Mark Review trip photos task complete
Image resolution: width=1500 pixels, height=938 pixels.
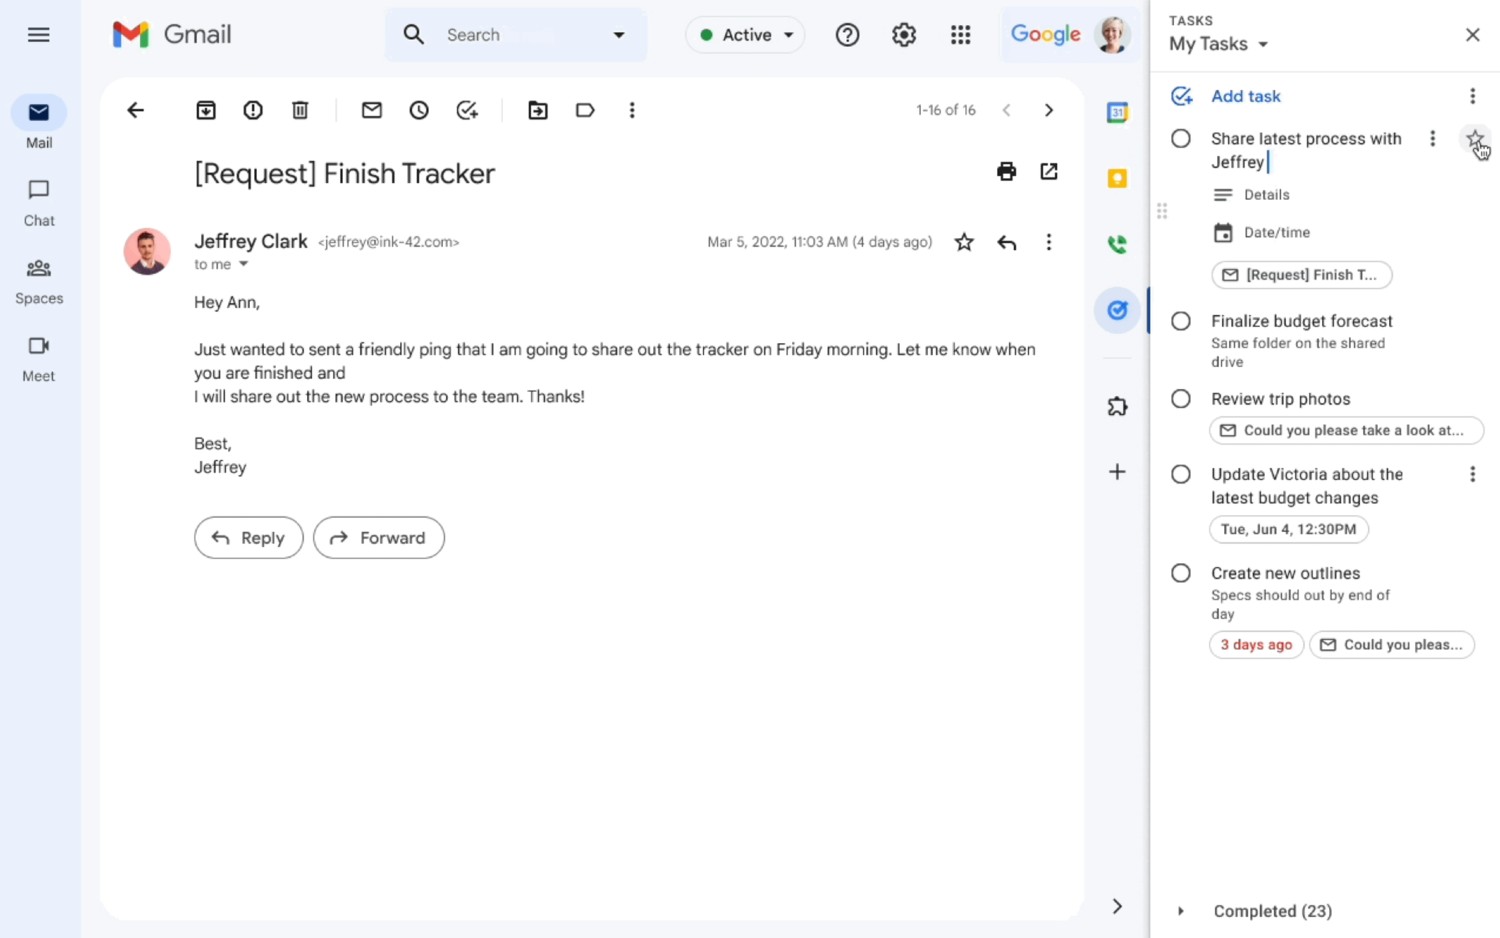[1181, 399]
